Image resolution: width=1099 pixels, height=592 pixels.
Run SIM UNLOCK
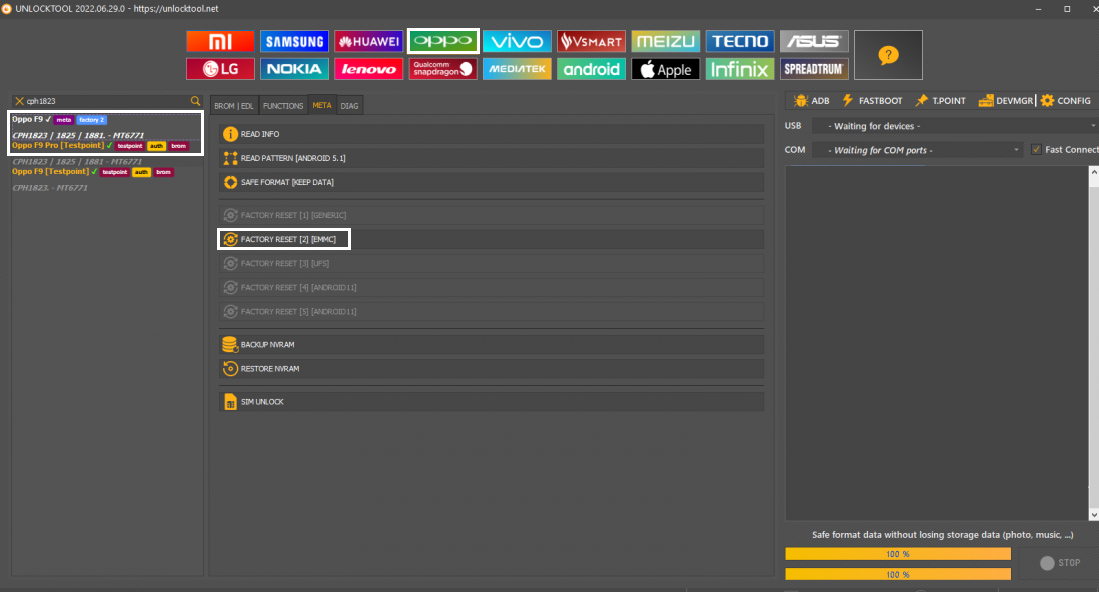click(491, 402)
